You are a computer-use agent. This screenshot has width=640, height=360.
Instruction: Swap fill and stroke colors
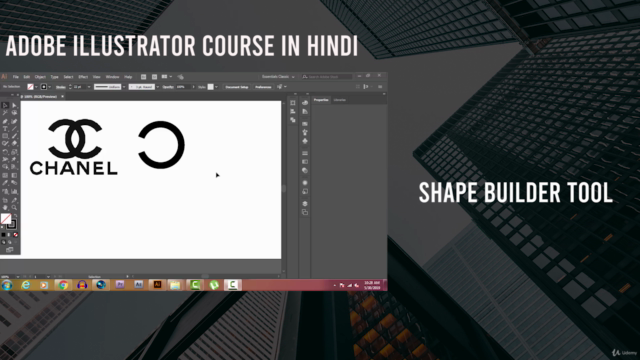[x=16, y=216]
